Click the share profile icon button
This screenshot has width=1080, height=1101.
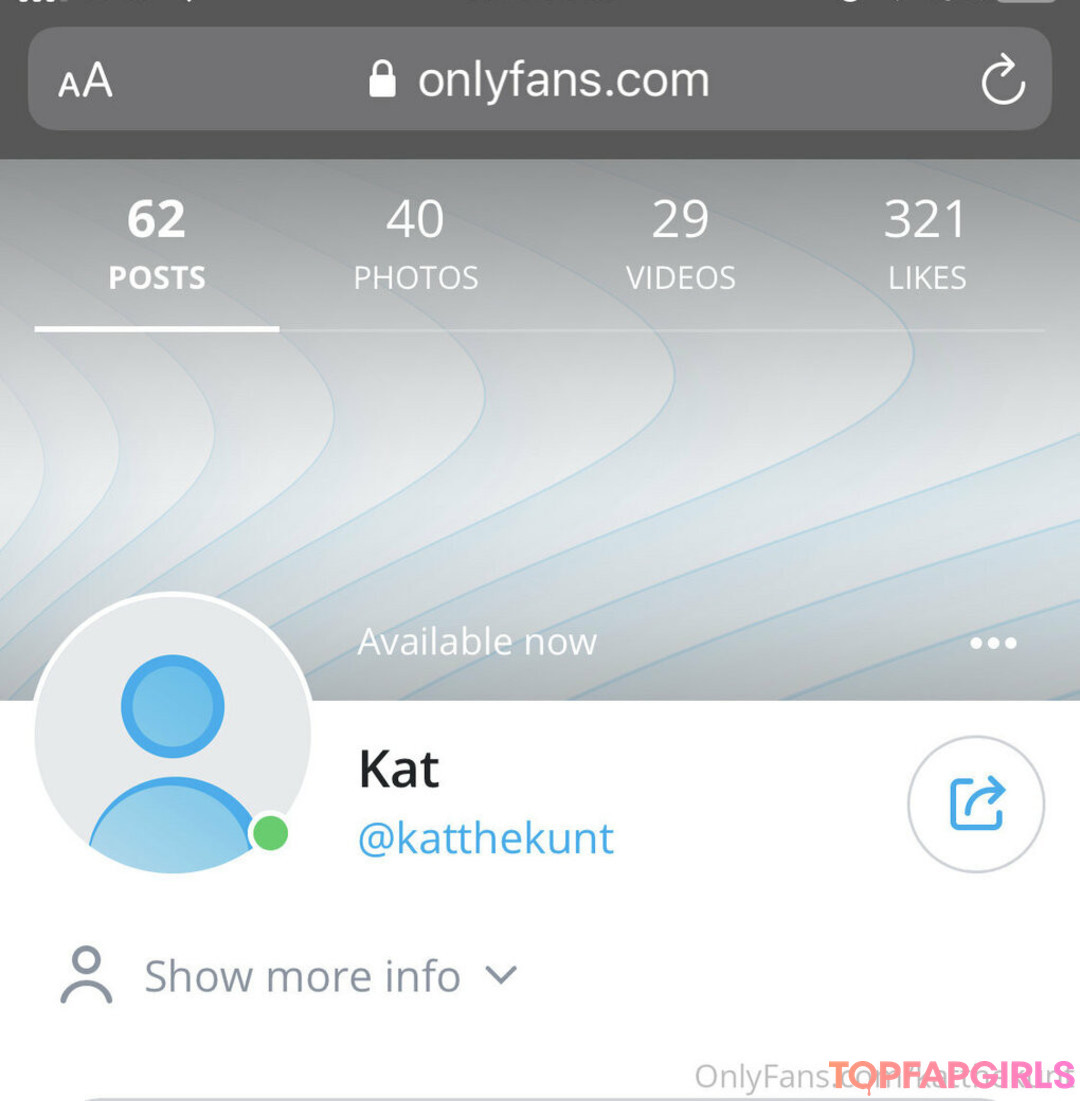(x=976, y=804)
